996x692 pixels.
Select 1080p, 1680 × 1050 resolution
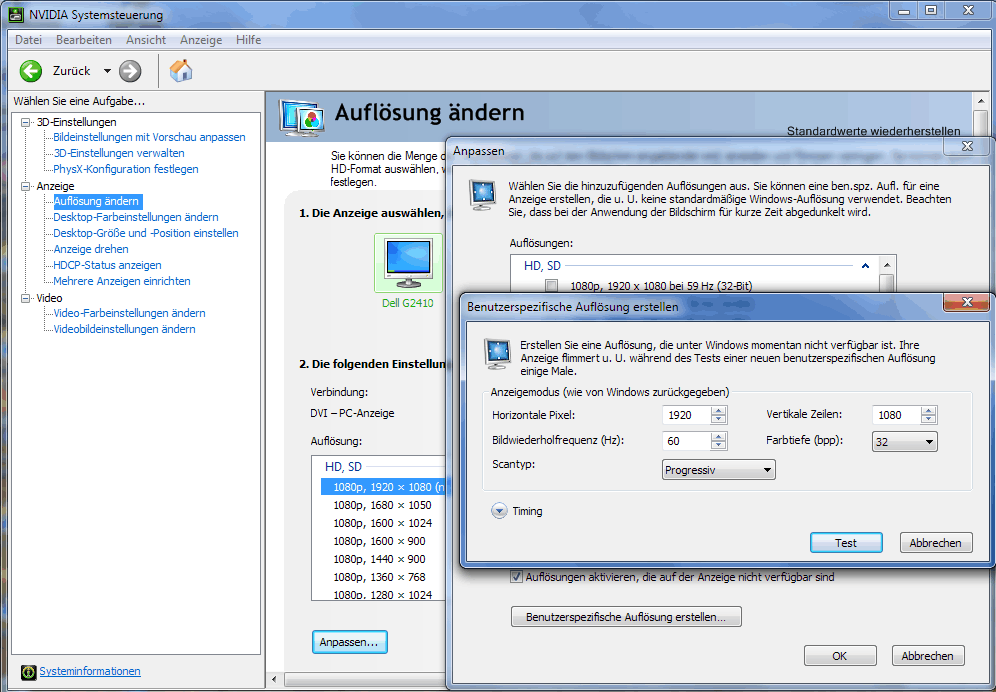(x=382, y=505)
